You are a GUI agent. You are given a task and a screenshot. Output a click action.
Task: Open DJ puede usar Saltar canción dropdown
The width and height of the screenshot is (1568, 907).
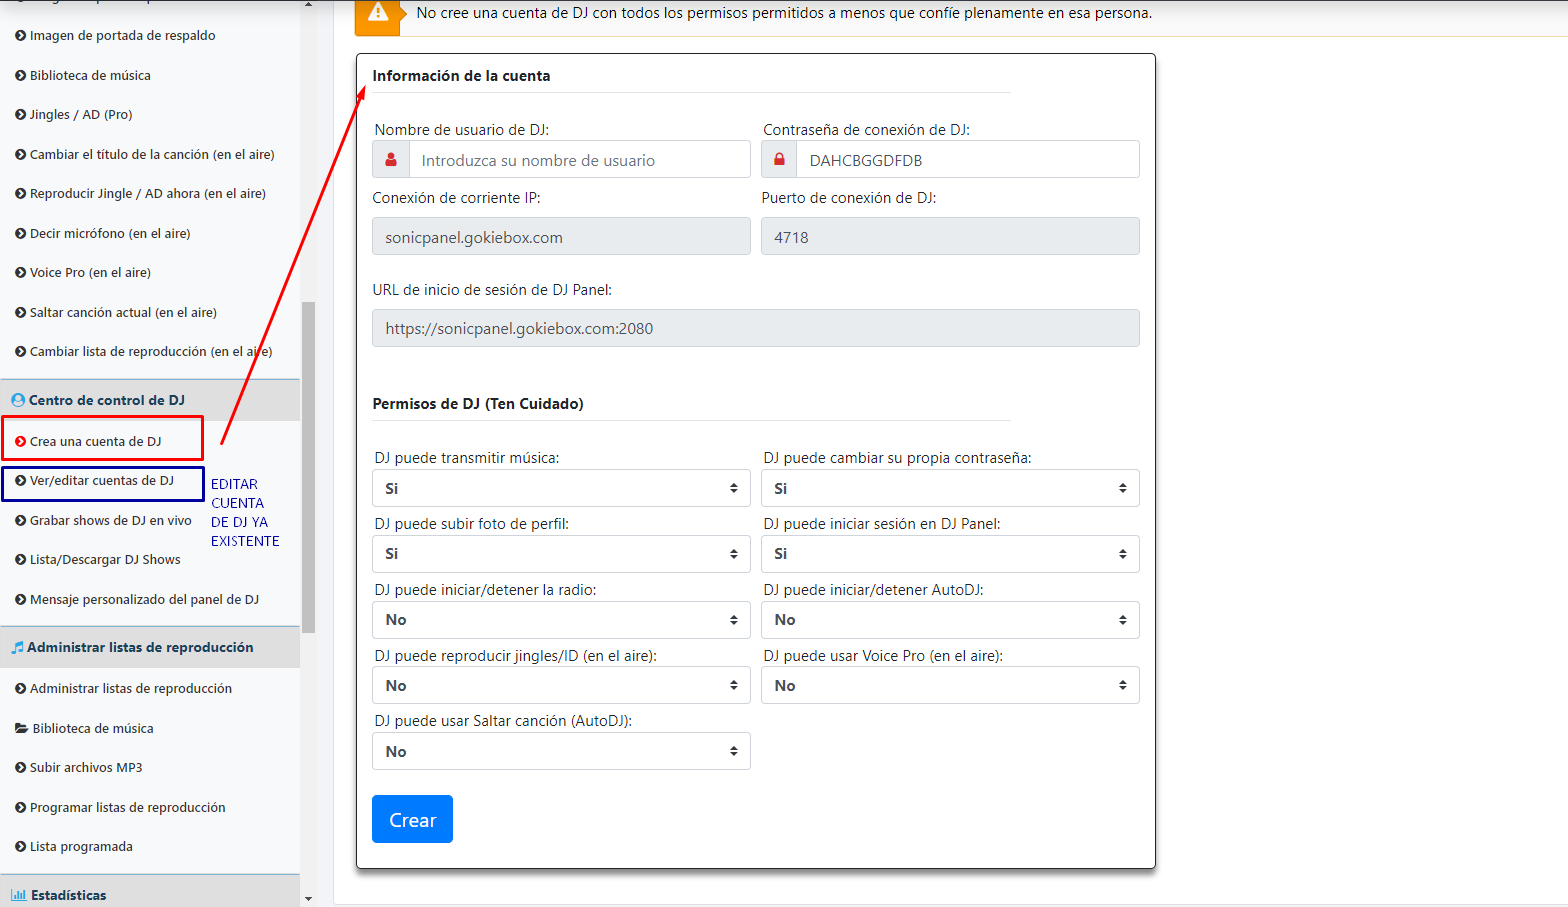561,751
